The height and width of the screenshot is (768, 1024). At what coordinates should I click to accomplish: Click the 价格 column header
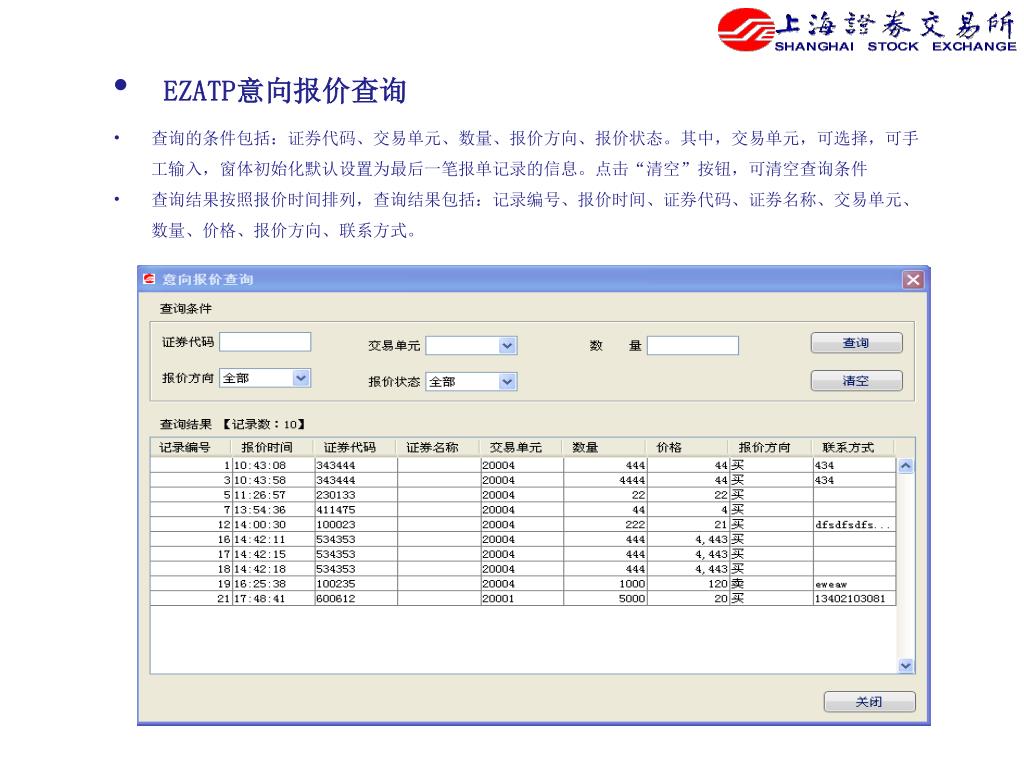coord(687,447)
